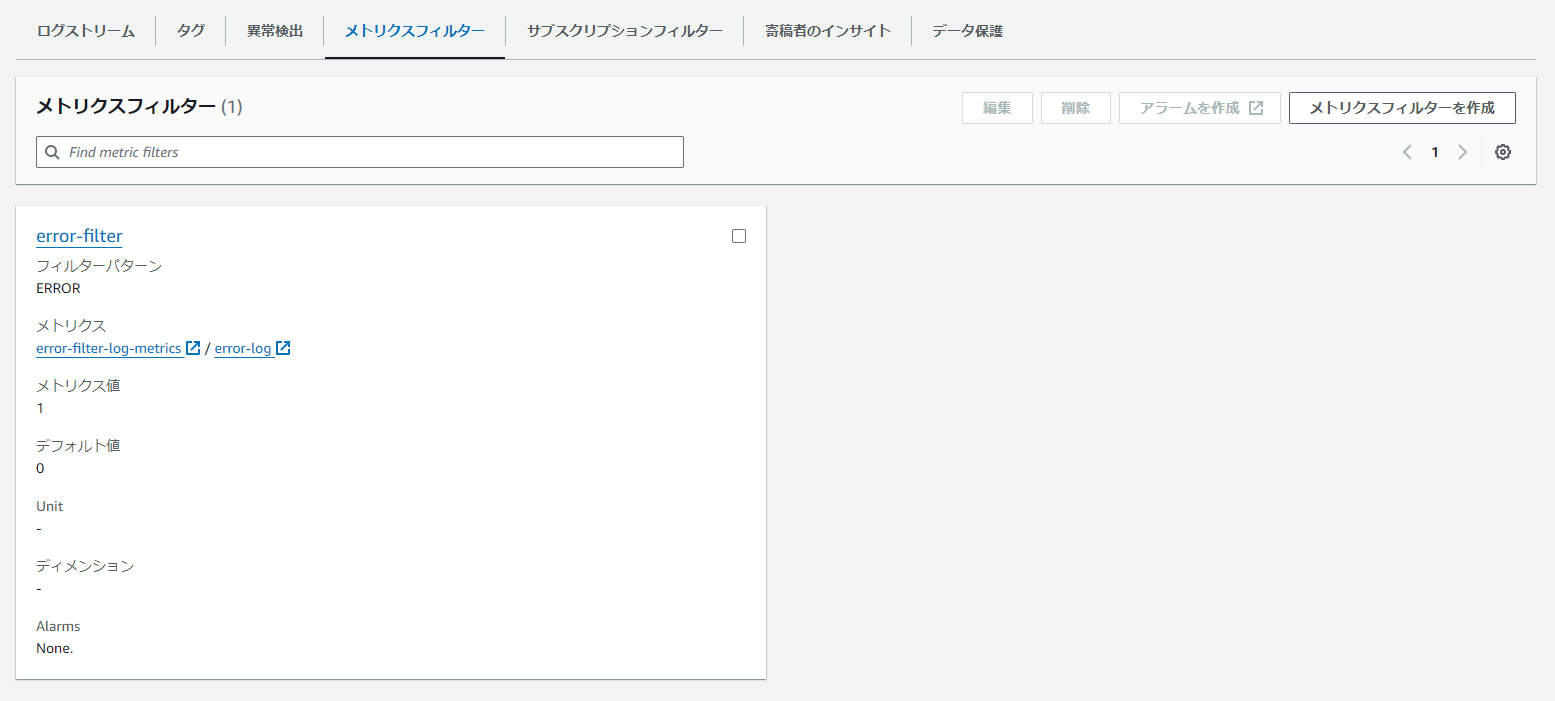Screen dimensions: 1555x701
Task: Click the ディメンション label
Action: click(x=85, y=566)
